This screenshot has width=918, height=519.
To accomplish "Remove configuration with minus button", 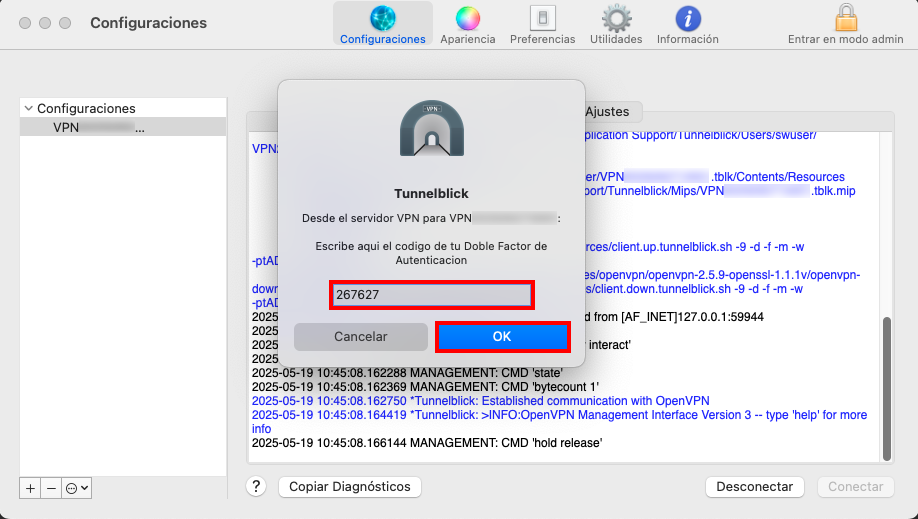I will click(52, 488).
